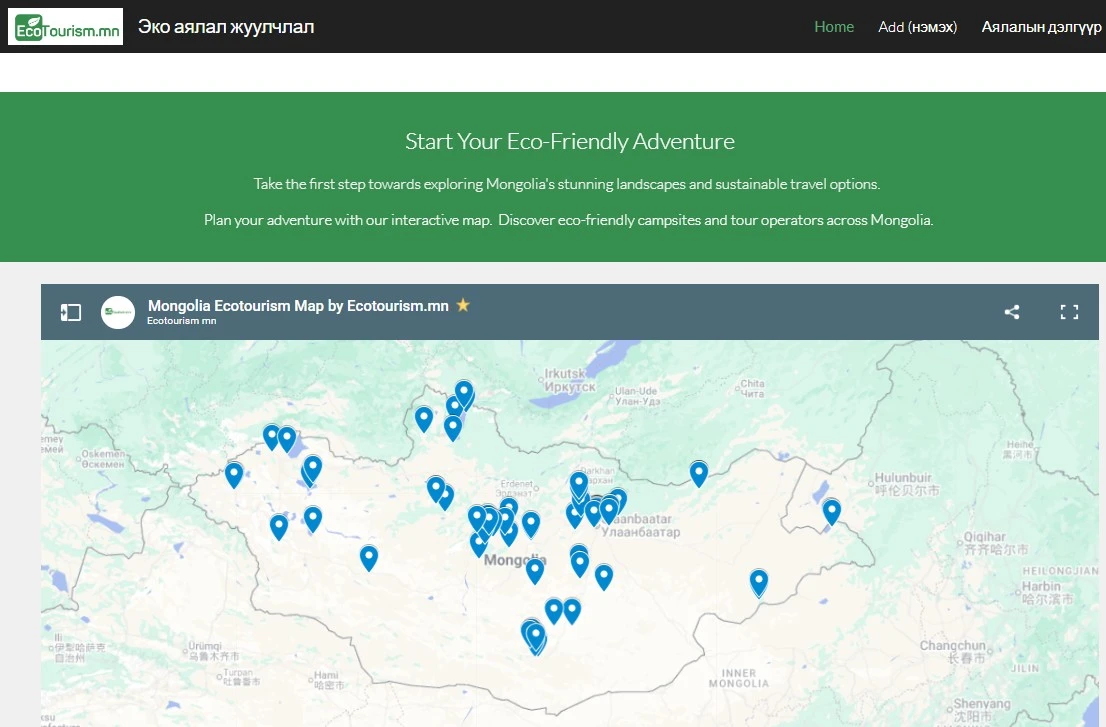Select the westernmost map pin near Oskemen
Viewport: 1106px width, 727px height.
click(x=234, y=475)
